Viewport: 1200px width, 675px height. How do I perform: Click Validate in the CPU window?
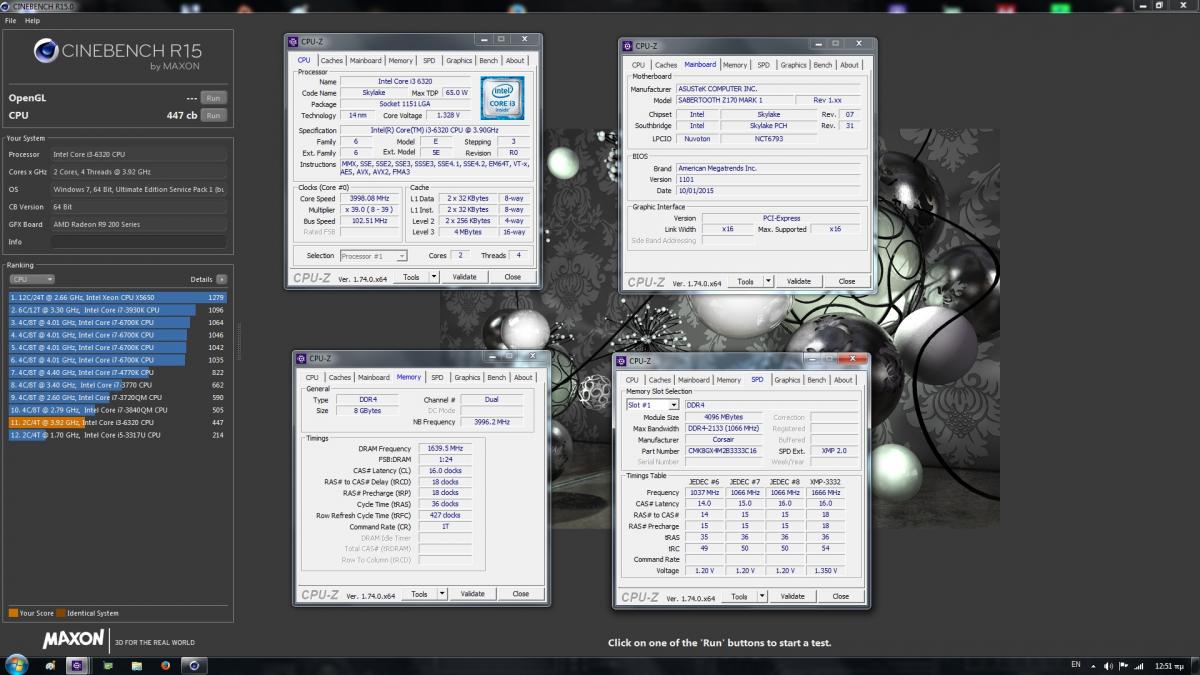coord(464,277)
